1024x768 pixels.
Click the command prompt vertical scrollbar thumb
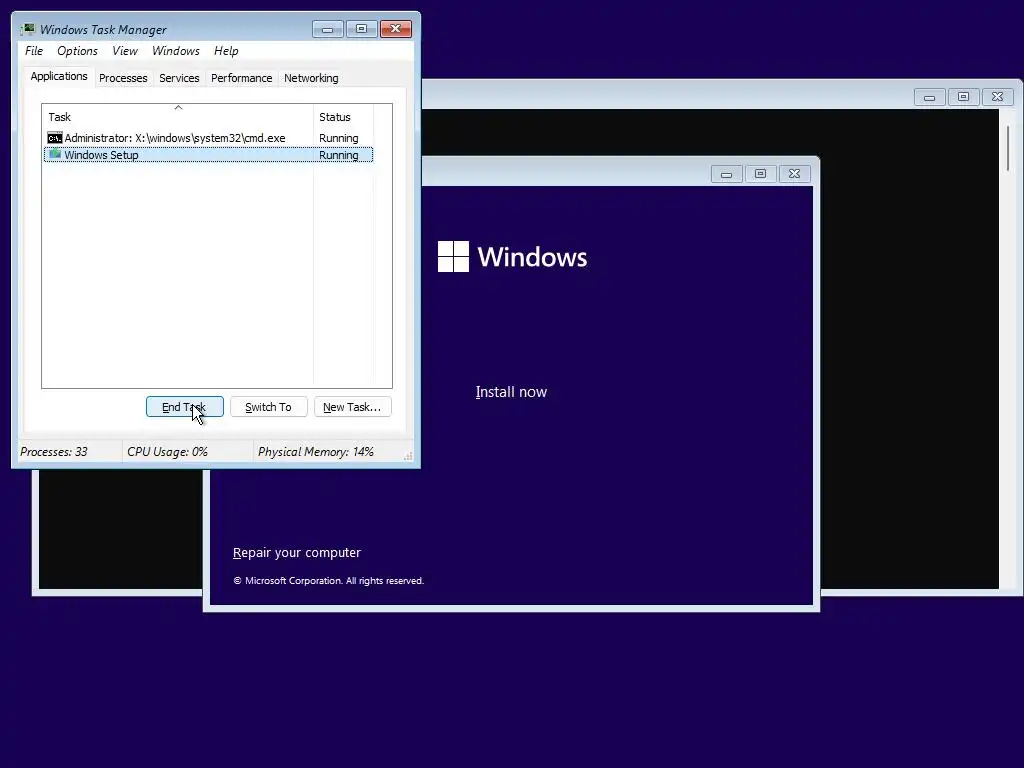click(x=1008, y=149)
